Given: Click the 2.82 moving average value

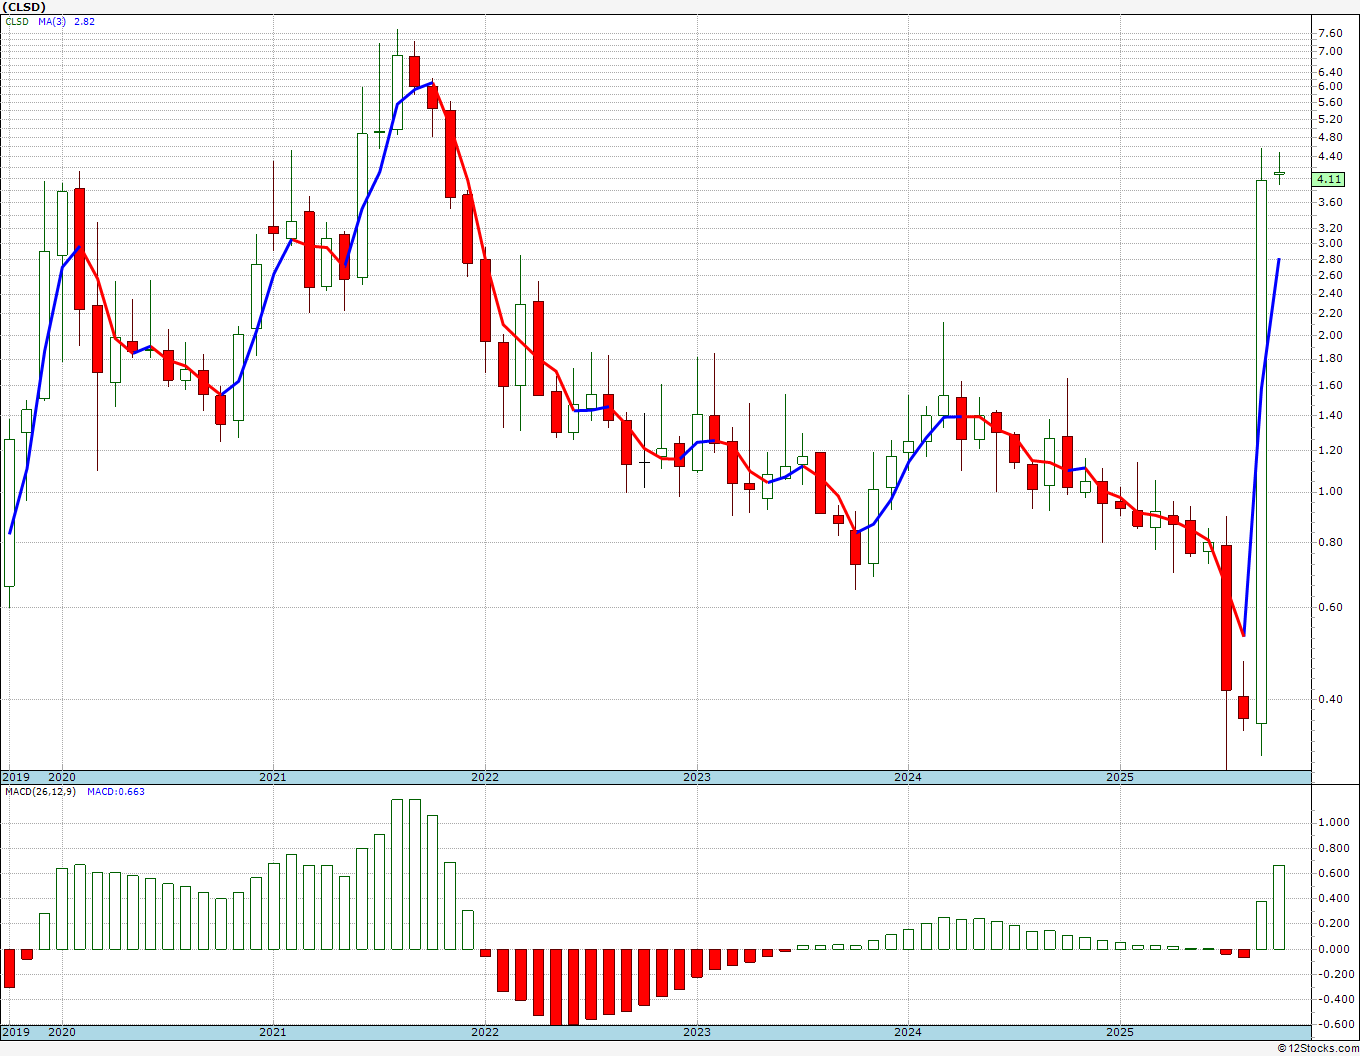Looking at the screenshot, I should [x=84, y=21].
